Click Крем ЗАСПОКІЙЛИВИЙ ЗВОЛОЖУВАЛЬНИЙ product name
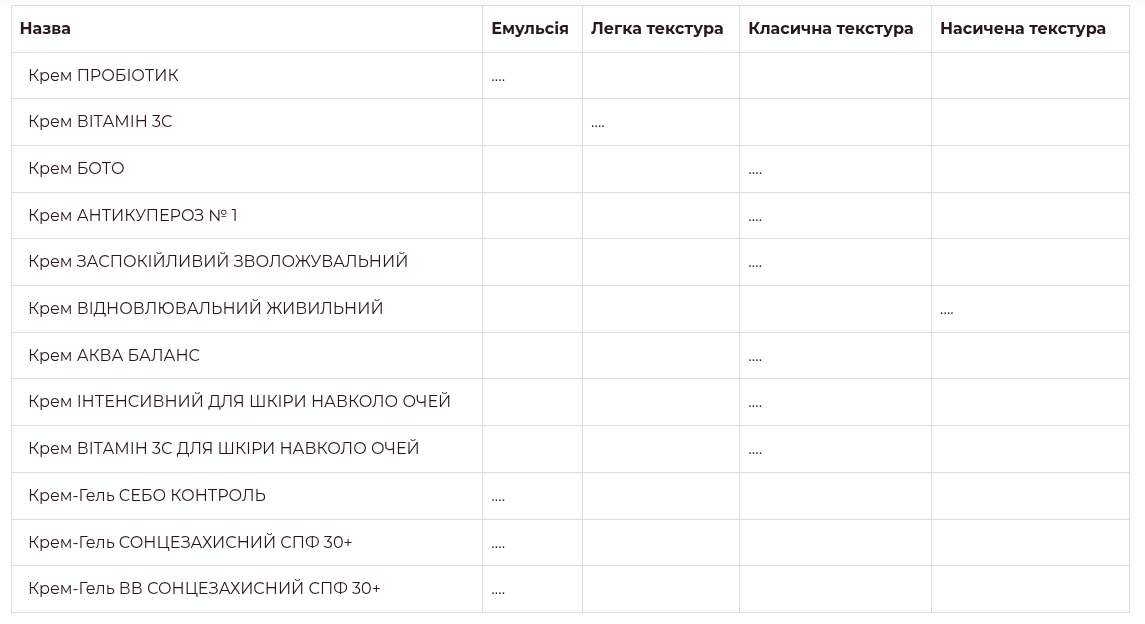This screenshot has height=624, width=1145. 218,261
